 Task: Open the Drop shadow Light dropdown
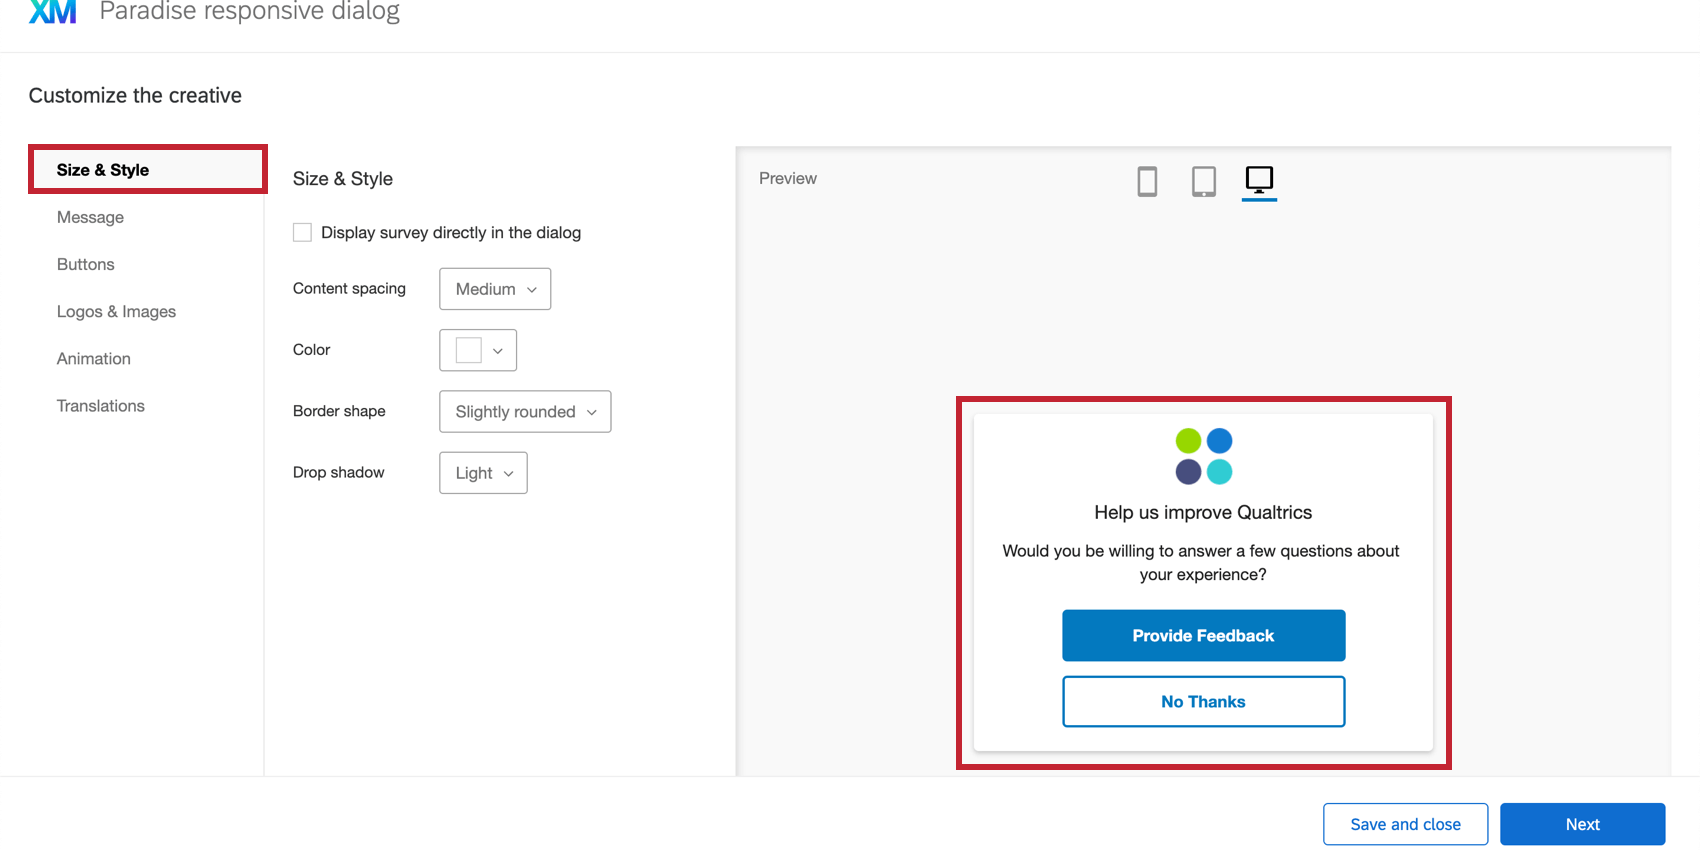point(483,473)
